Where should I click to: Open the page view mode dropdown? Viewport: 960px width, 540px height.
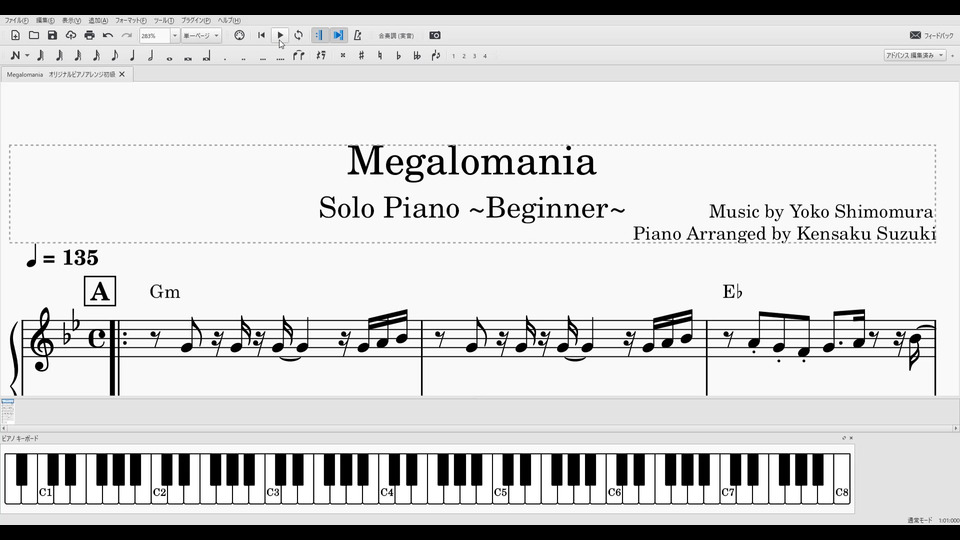[201, 36]
